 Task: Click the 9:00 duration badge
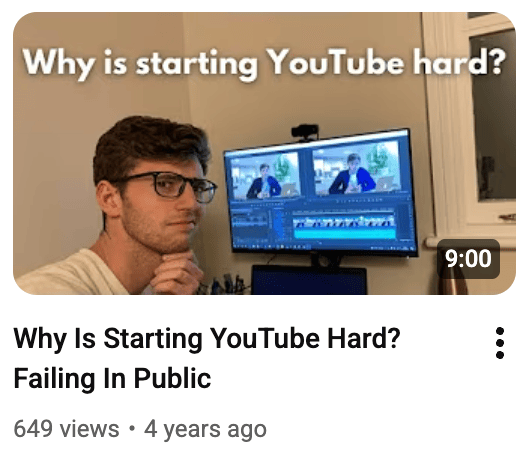click(x=468, y=259)
